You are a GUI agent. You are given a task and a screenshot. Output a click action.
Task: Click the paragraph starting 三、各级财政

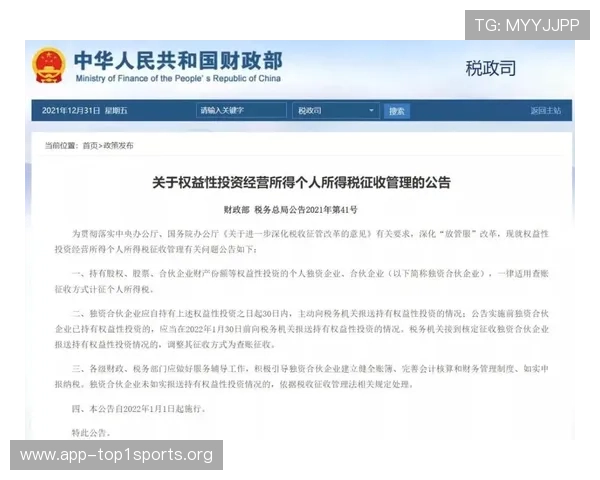tap(302, 376)
